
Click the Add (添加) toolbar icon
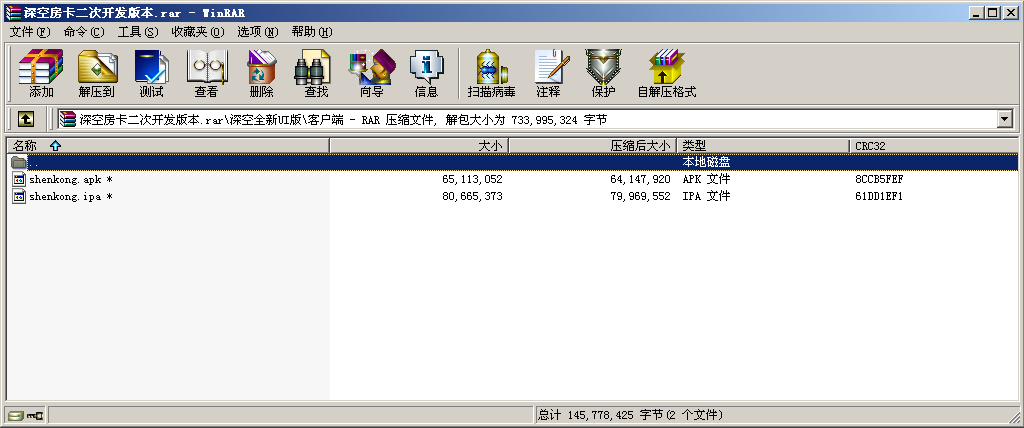click(x=41, y=73)
